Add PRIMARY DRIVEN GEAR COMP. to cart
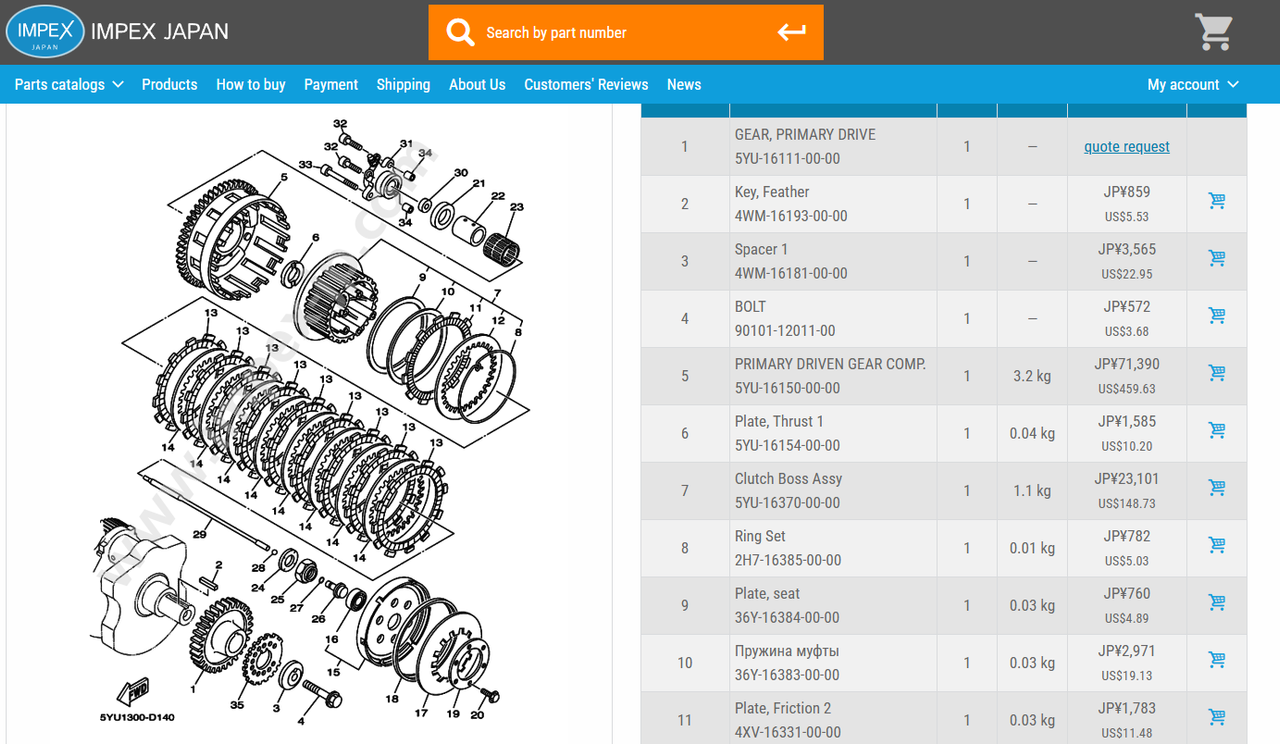The width and height of the screenshot is (1280, 744). [x=1217, y=373]
